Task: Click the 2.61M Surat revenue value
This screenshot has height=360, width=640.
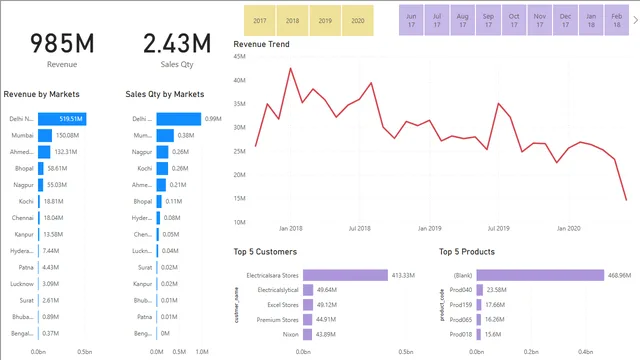Action: (51, 300)
